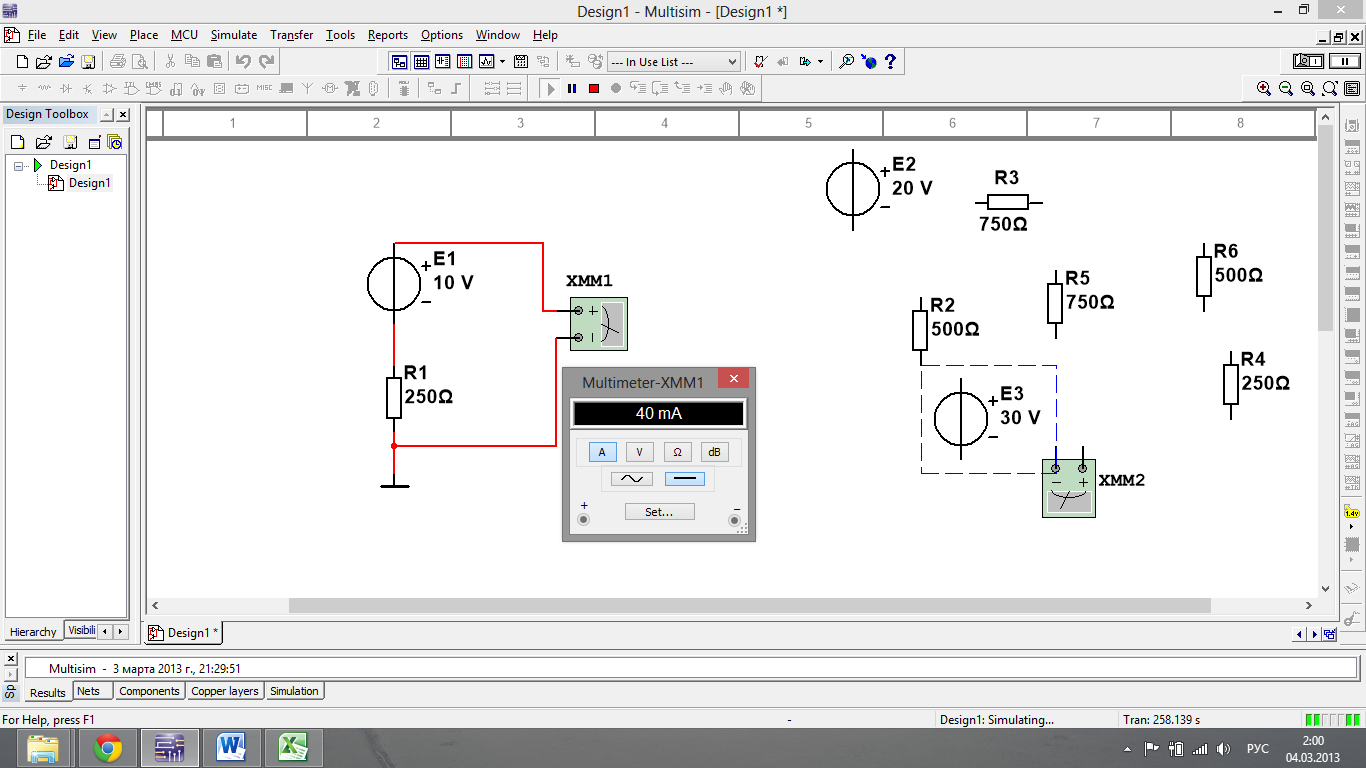Image resolution: width=1366 pixels, height=768 pixels.
Task: Select Voltmeter mode V on multimeter
Action: point(639,452)
